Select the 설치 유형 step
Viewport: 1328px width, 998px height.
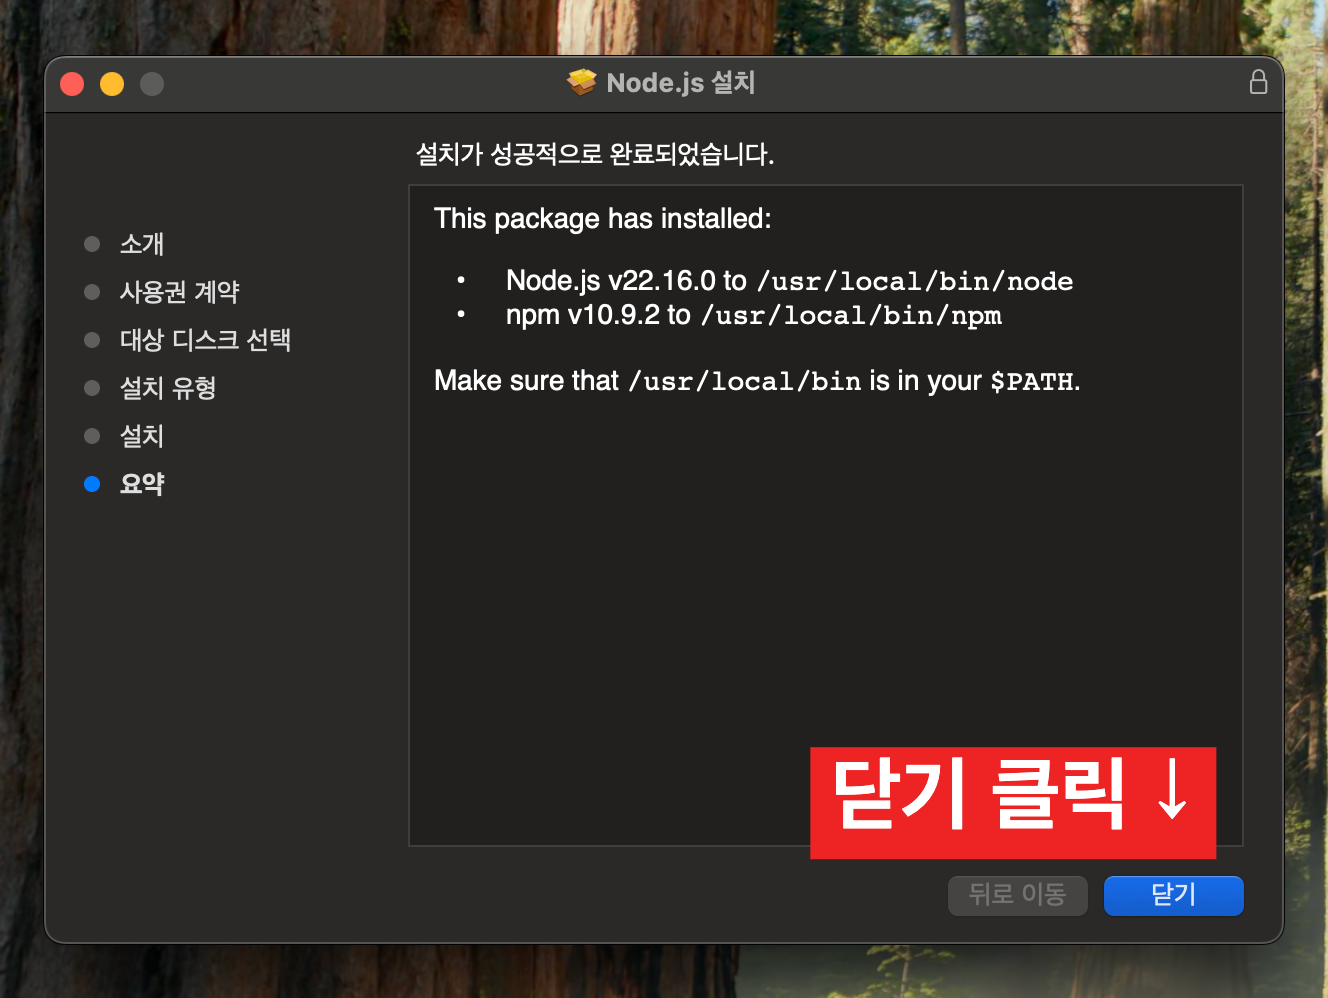pos(168,388)
